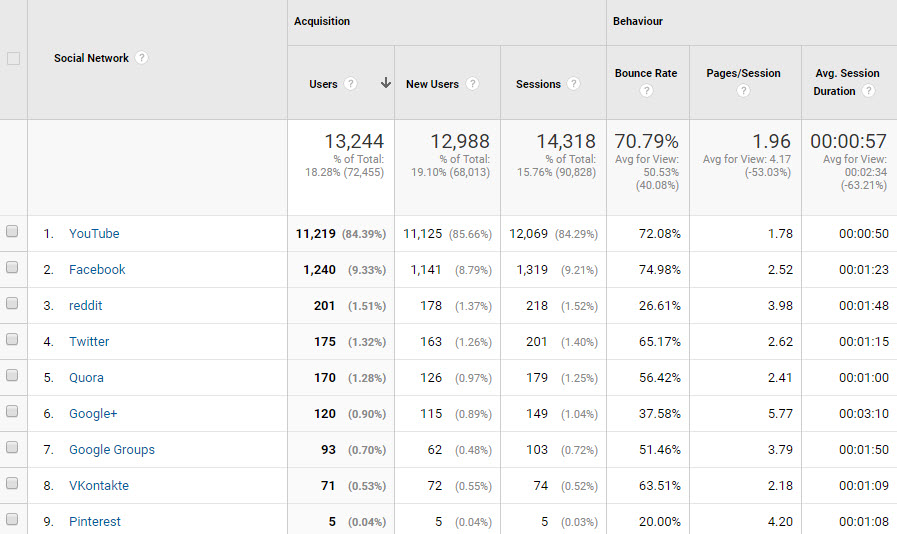897x534 pixels.
Task: Check the Google Groups row checkbox
Action: 12,448
